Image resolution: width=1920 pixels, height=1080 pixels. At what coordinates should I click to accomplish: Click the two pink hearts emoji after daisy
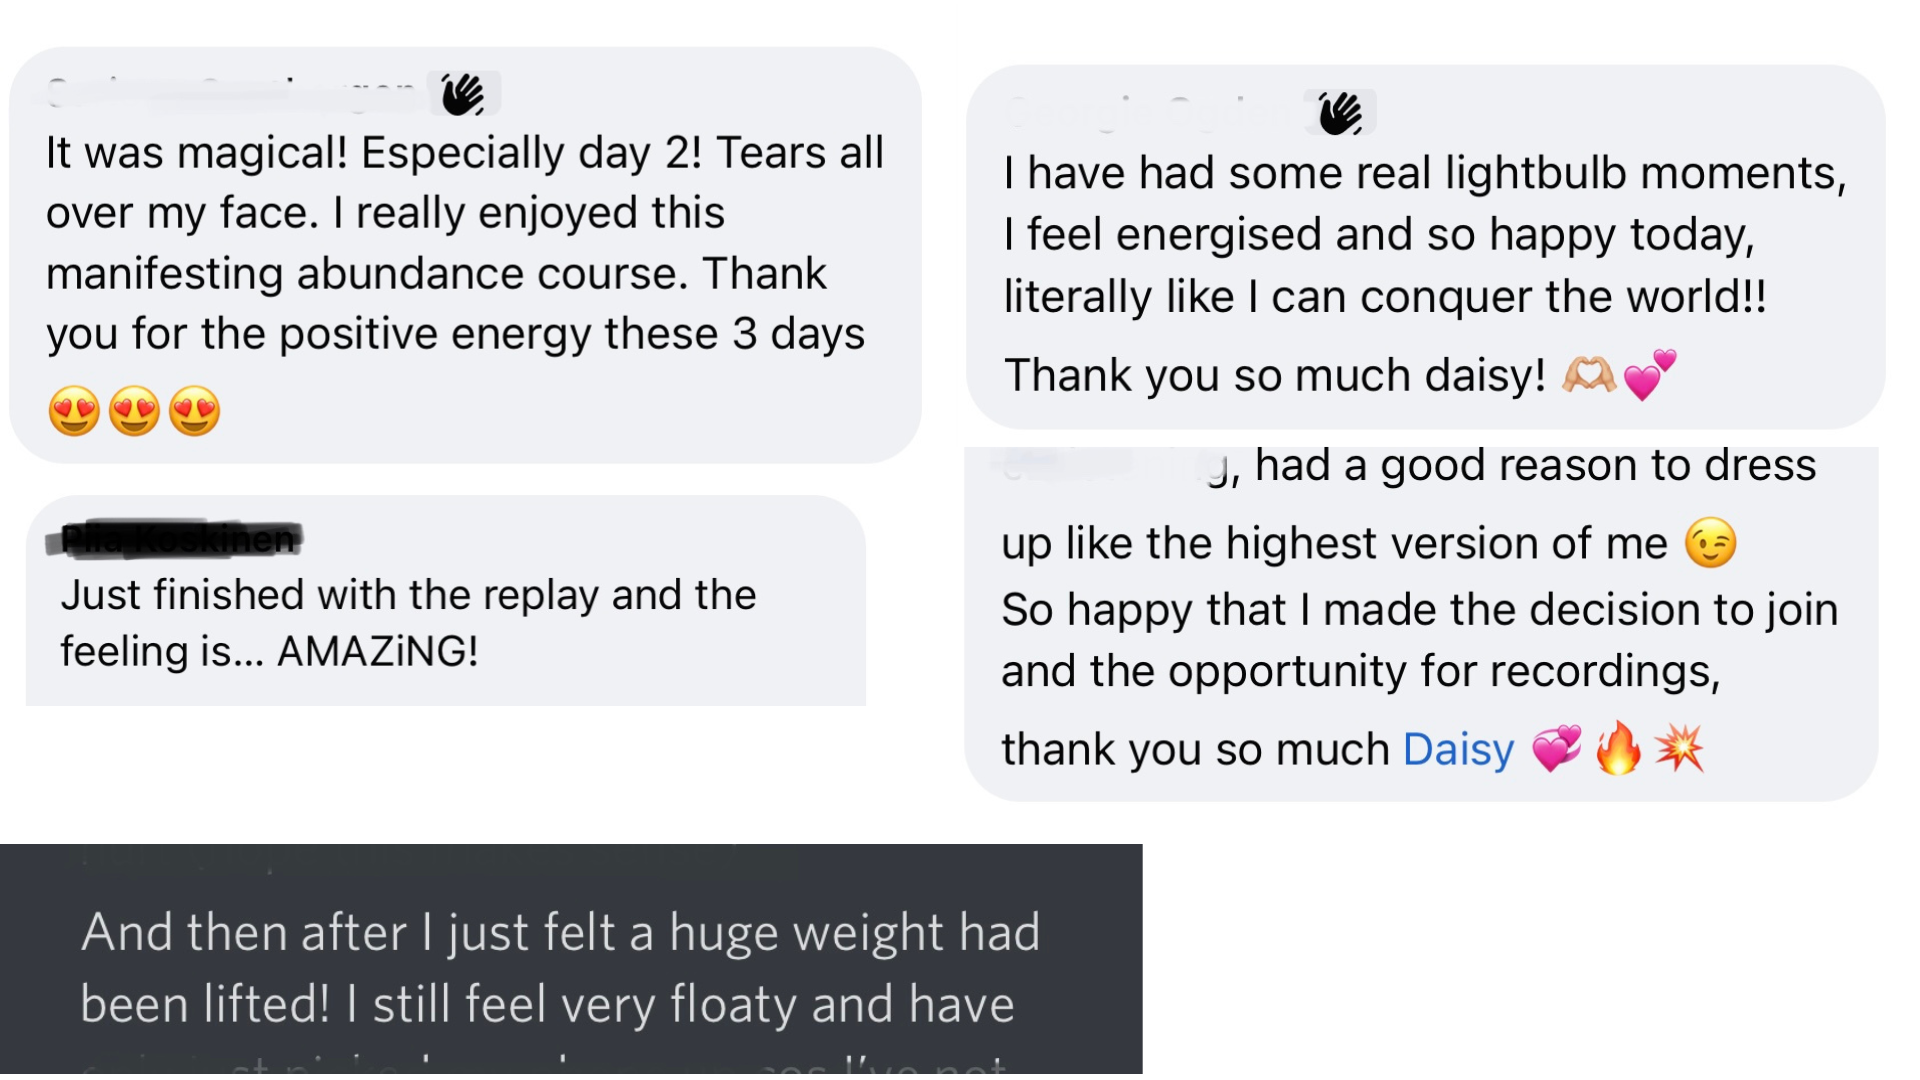[x=1649, y=375]
